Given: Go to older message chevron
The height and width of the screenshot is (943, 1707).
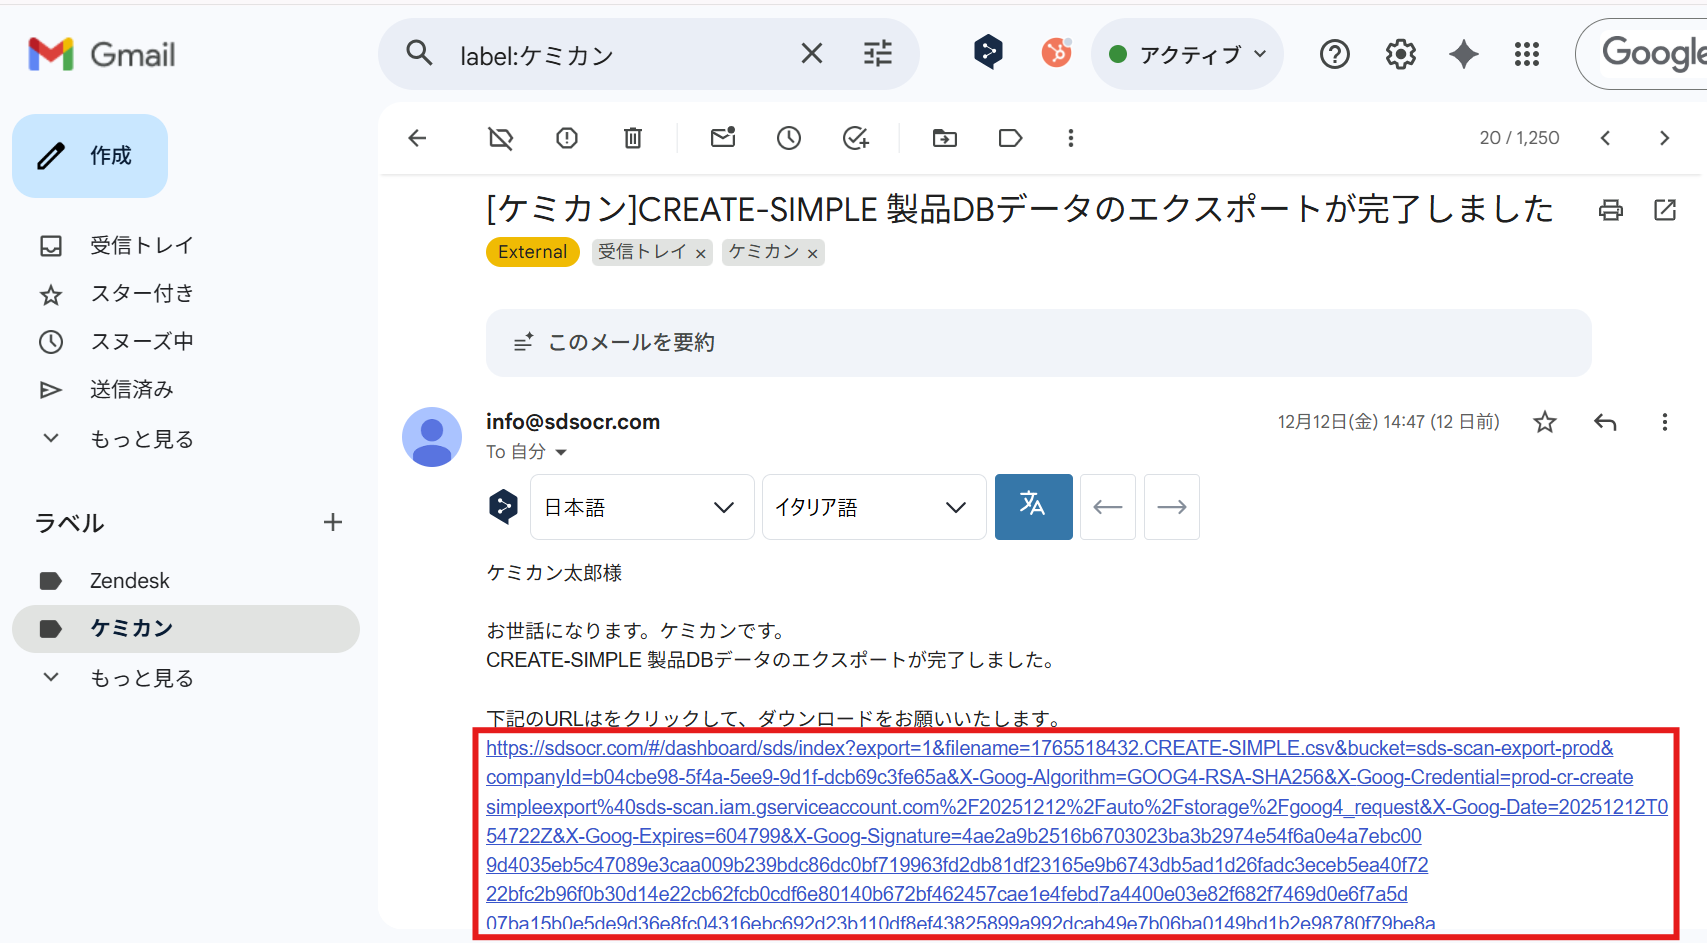Looking at the screenshot, I should (1665, 138).
